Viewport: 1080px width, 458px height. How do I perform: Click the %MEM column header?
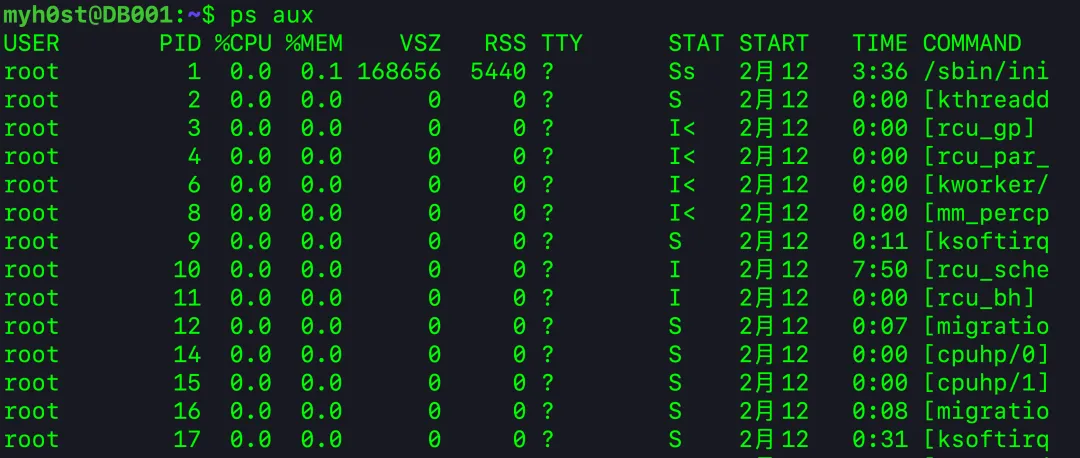[314, 43]
